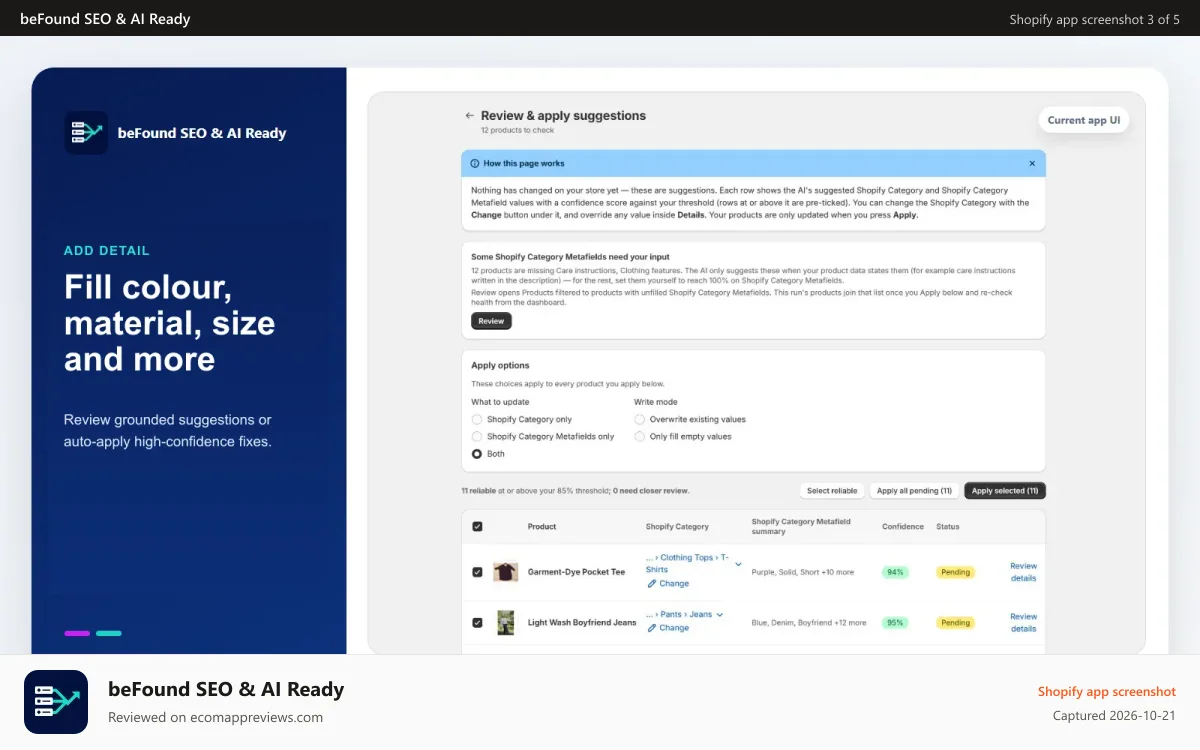Click the 'Confidence' column header

coord(903,526)
